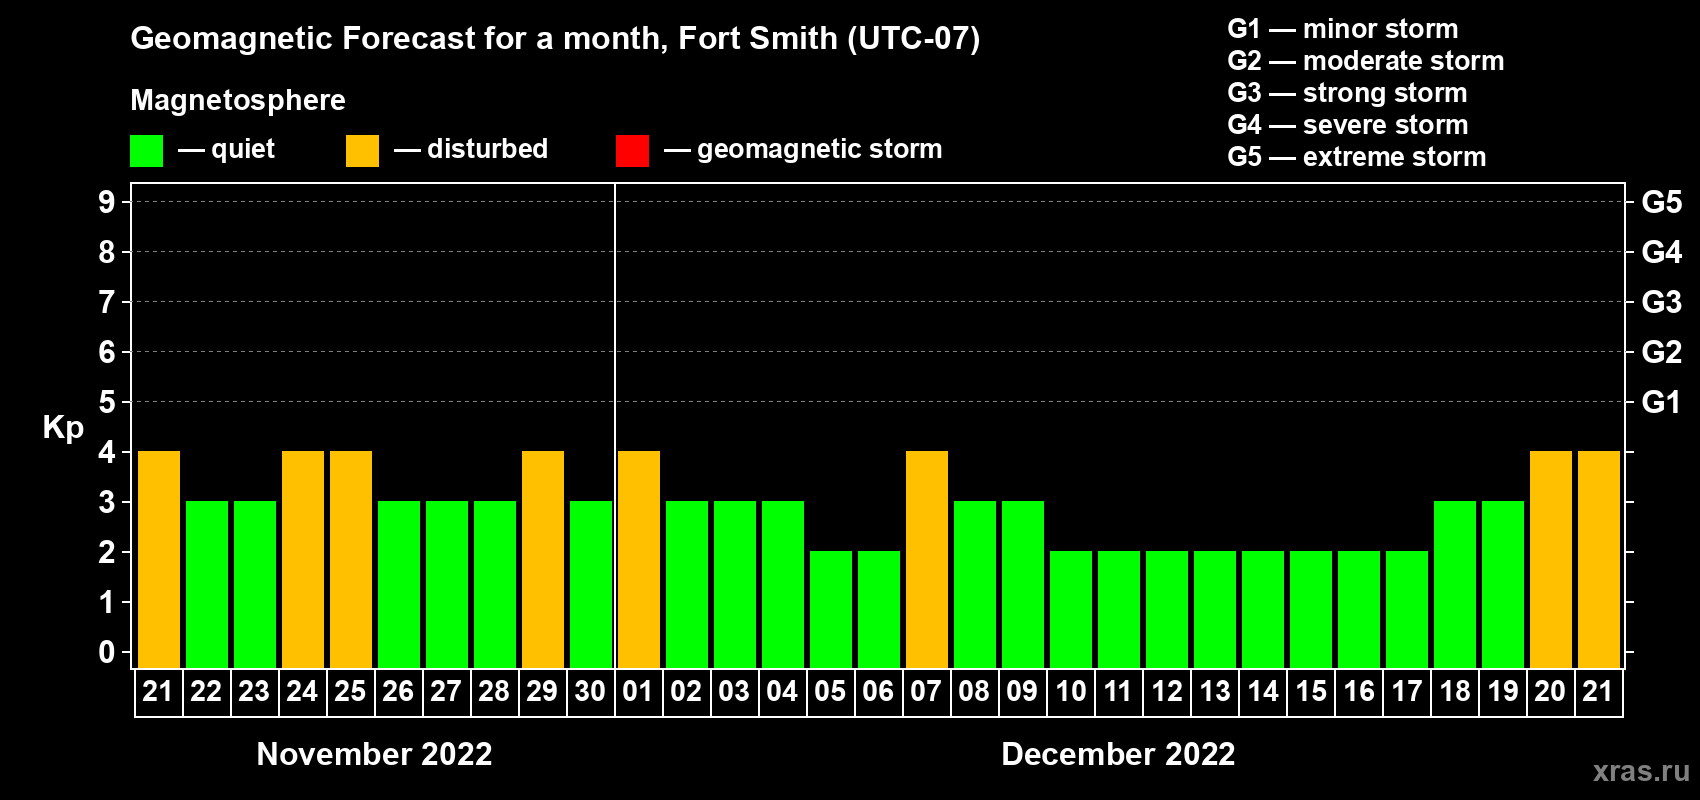Click the 'December 2022' month label
1700x800 pixels.
(x=1119, y=754)
